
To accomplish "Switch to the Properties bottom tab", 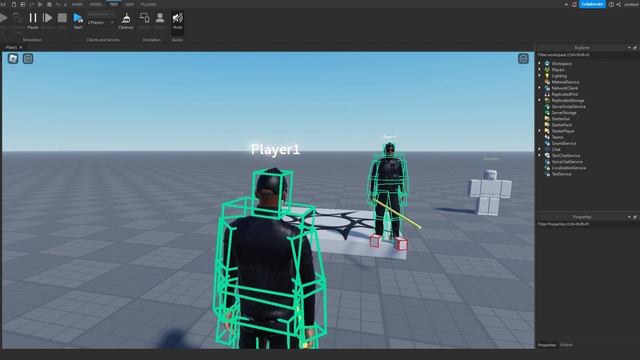I will pos(547,345).
